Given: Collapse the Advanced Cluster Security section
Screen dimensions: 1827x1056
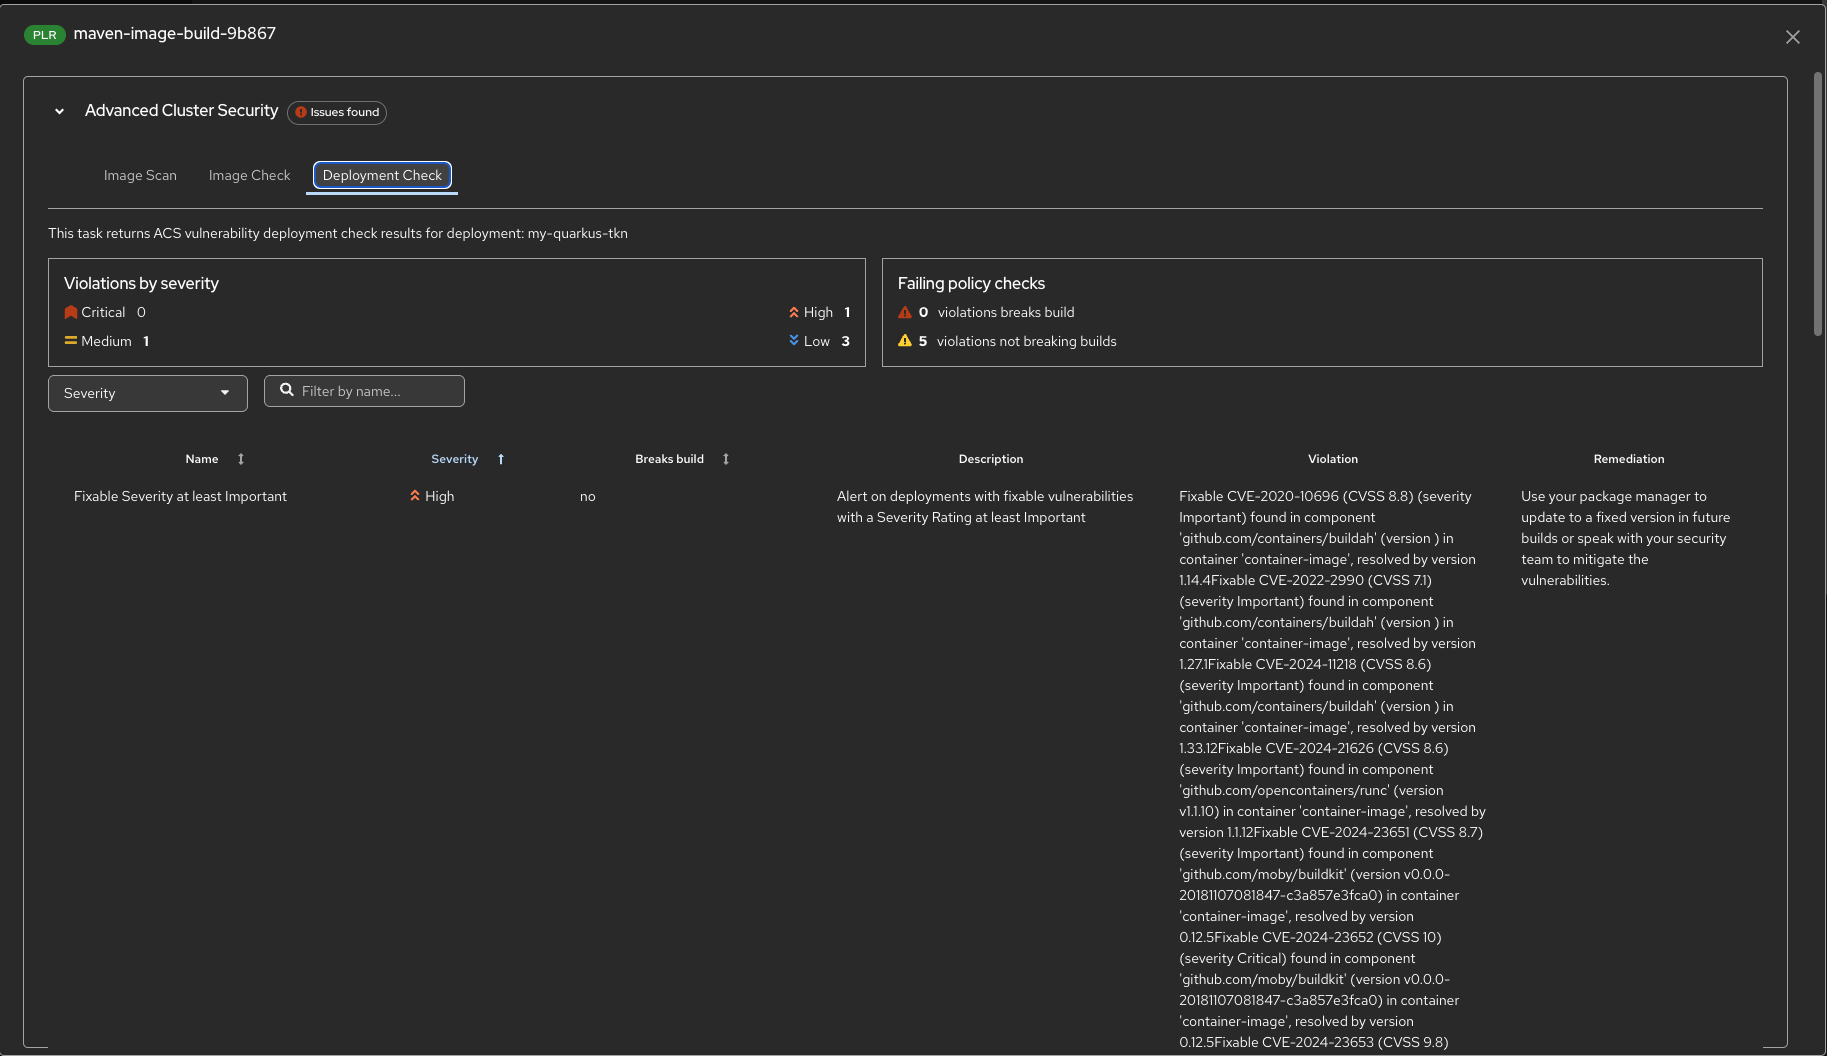Looking at the screenshot, I should coord(60,112).
